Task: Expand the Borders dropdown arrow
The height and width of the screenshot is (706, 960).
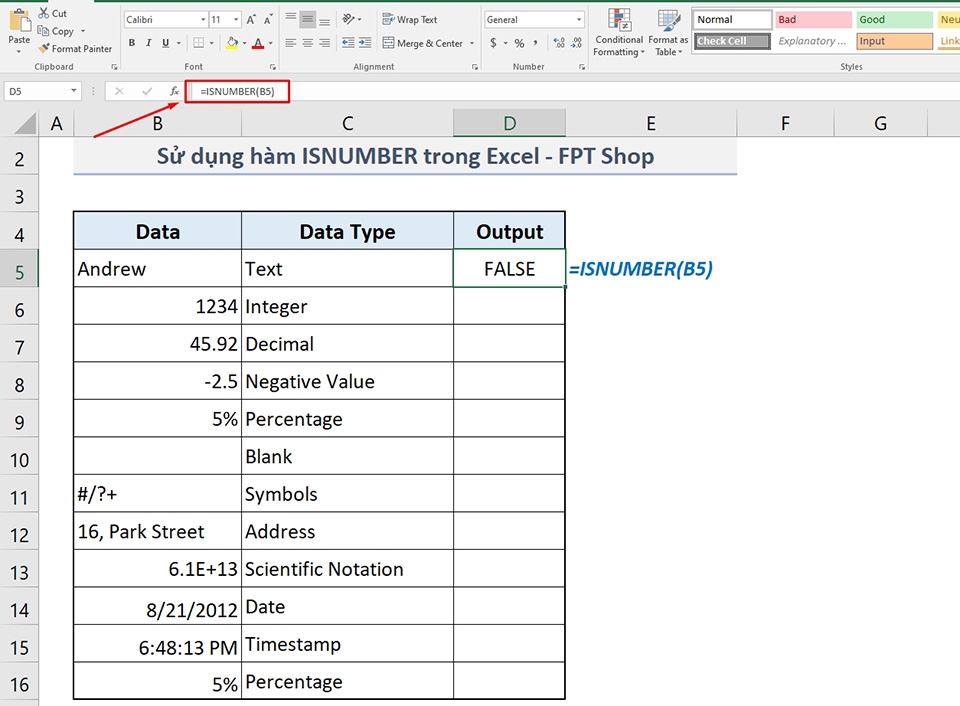Action: click(212, 41)
